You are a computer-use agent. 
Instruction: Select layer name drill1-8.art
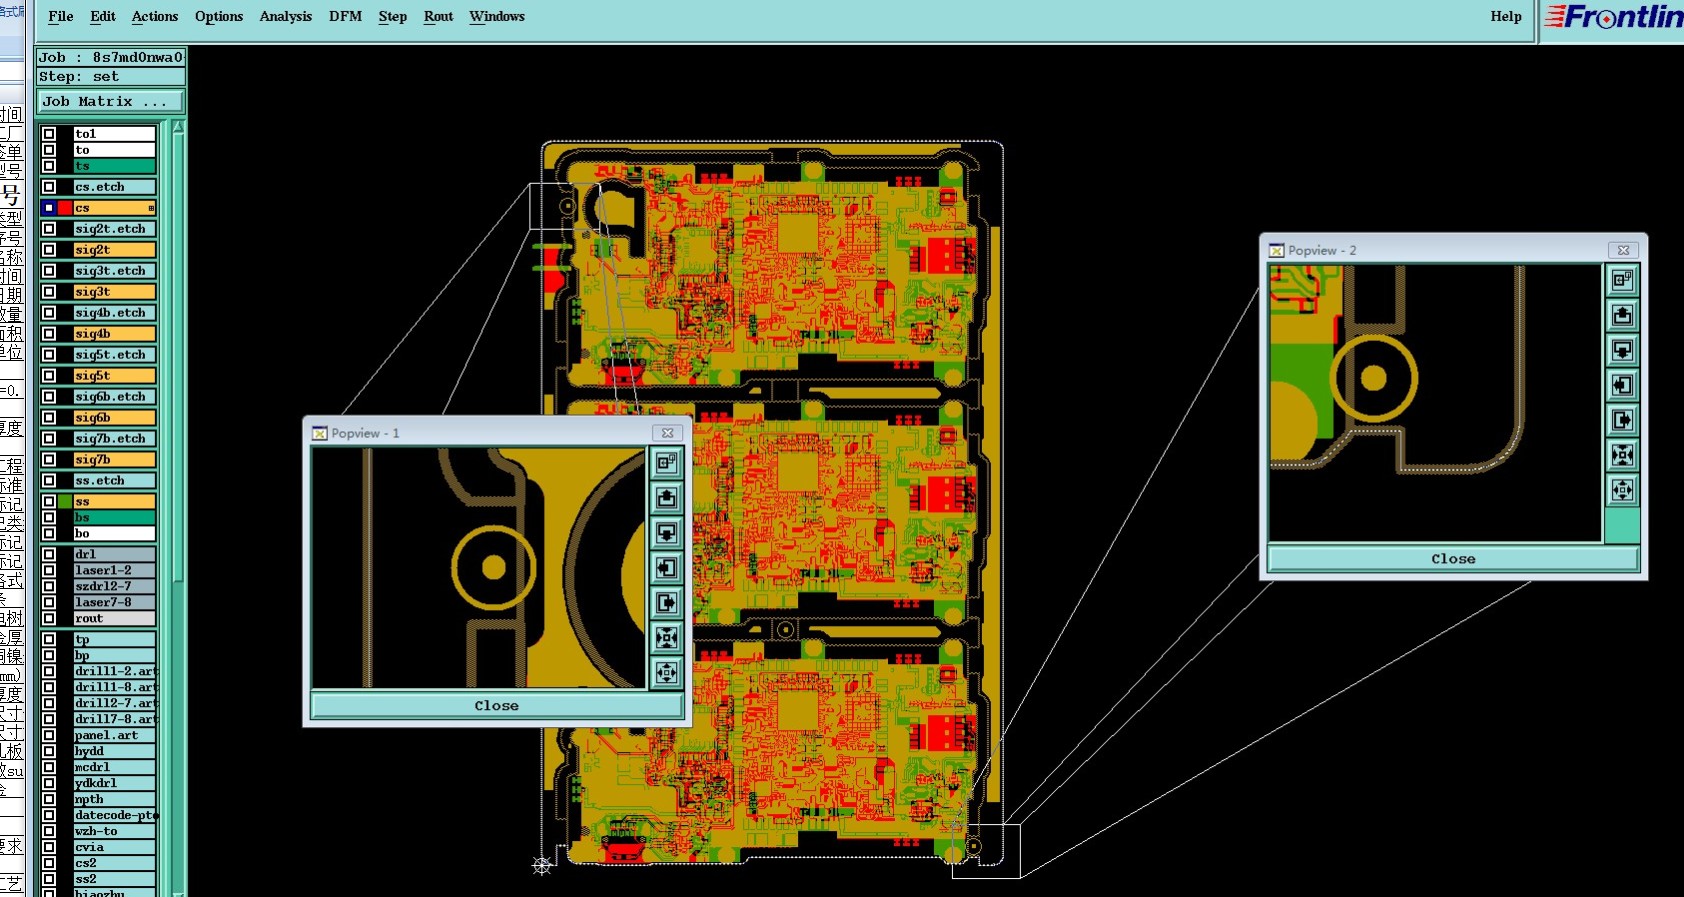(x=114, y=687)
